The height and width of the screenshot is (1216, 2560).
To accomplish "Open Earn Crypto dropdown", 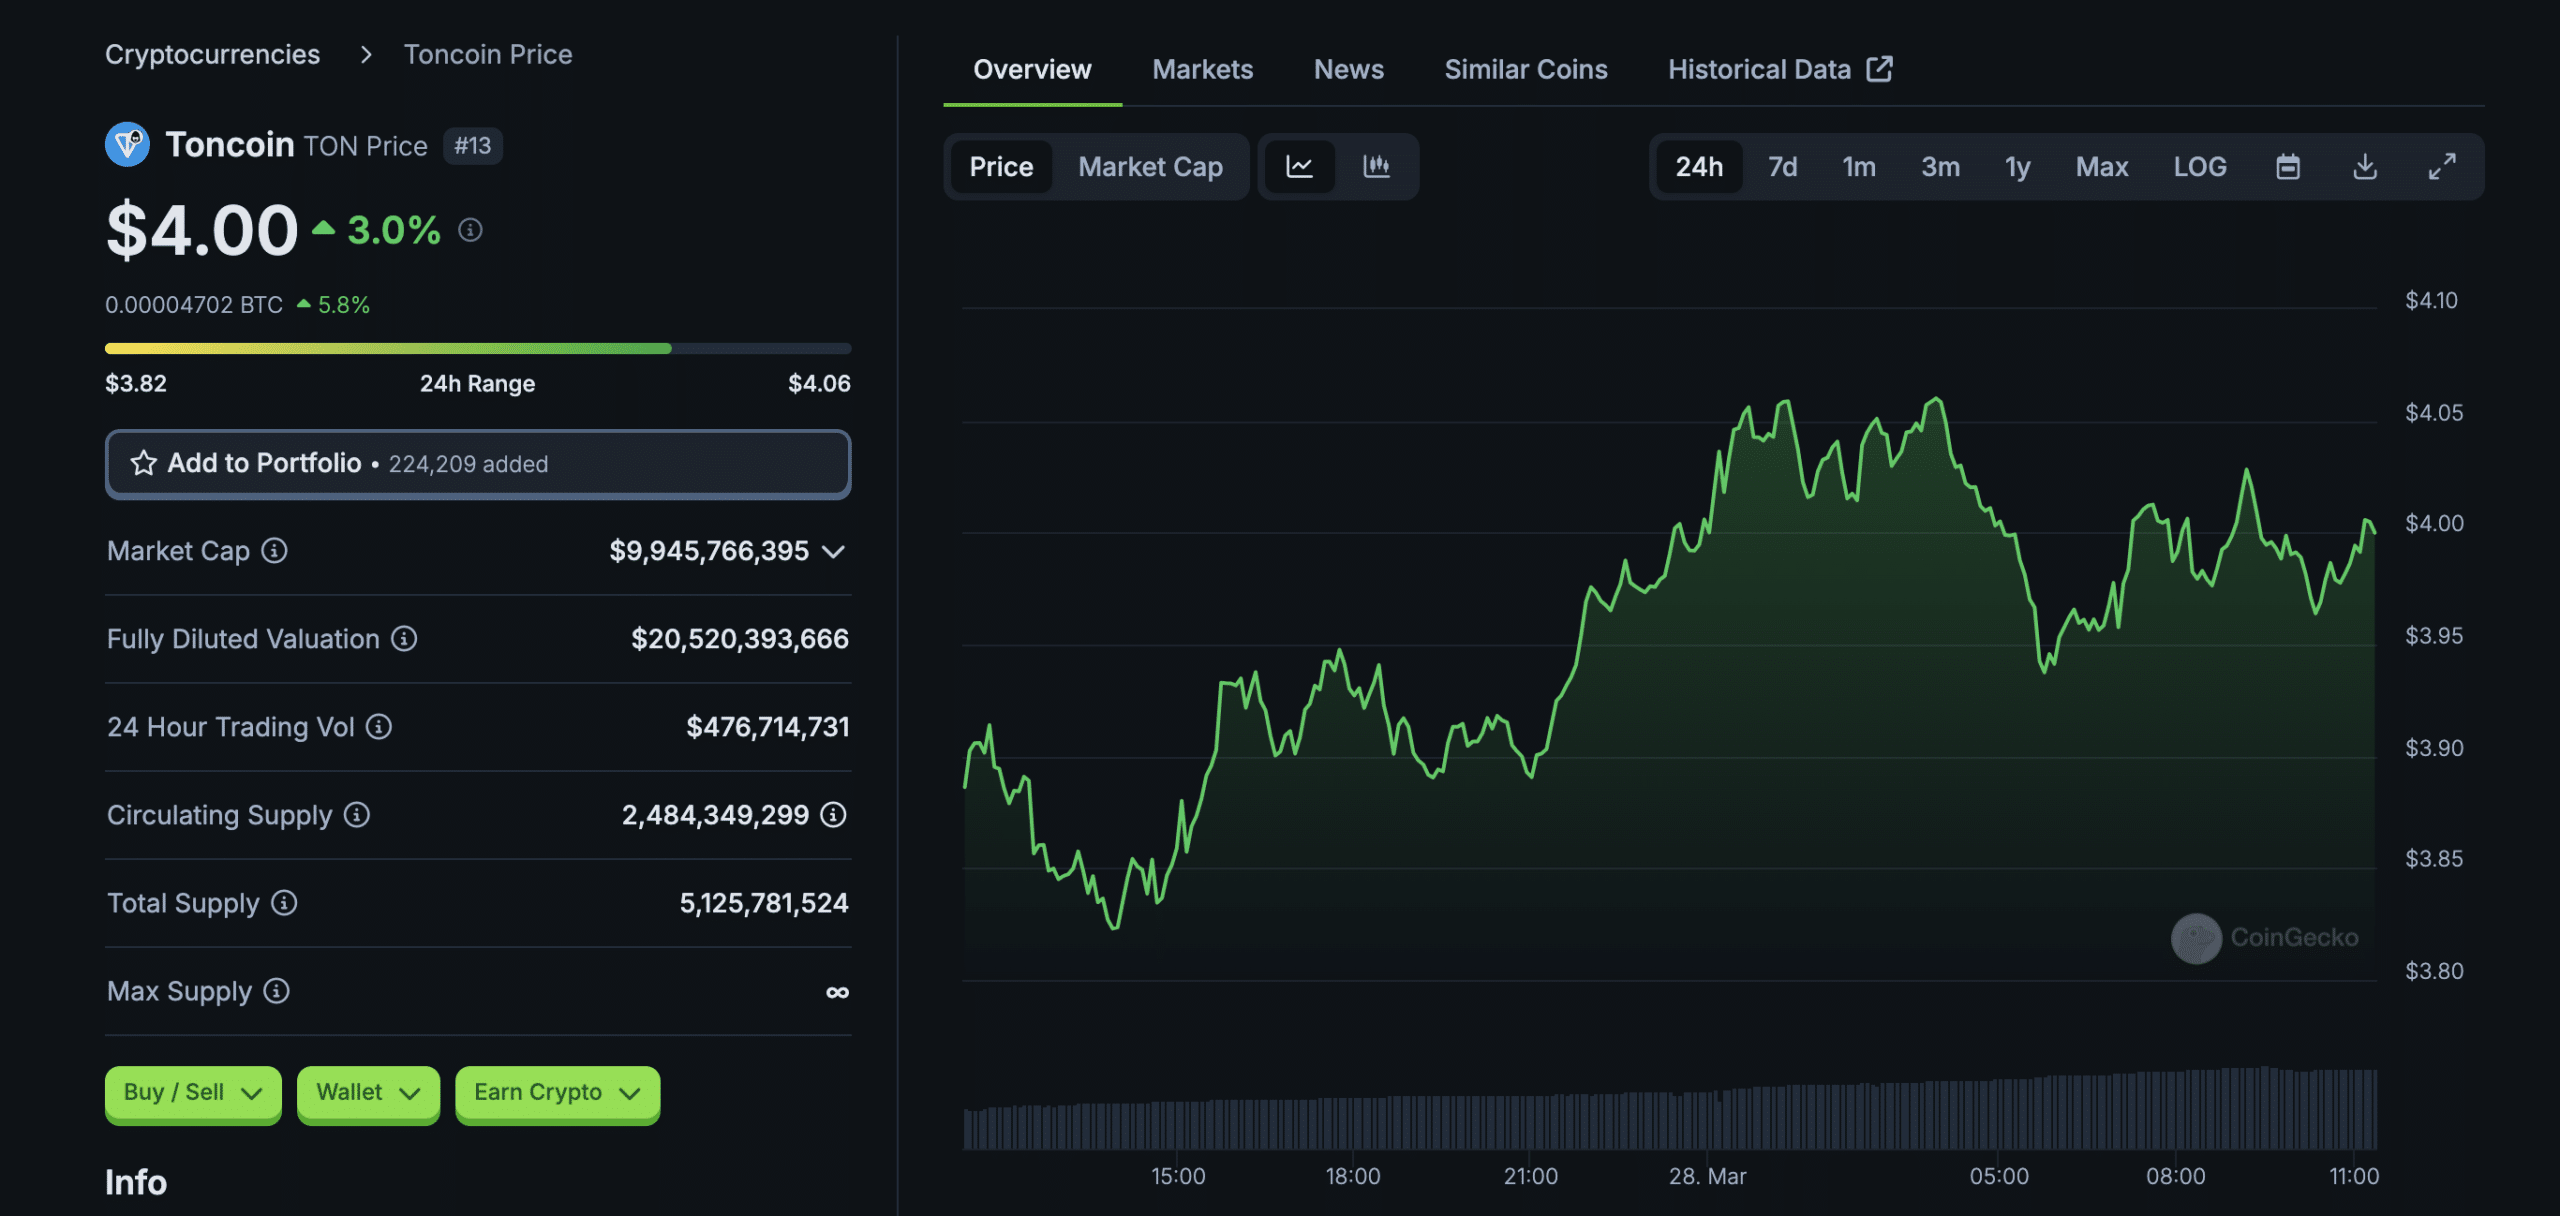I will pos(557,1093).
